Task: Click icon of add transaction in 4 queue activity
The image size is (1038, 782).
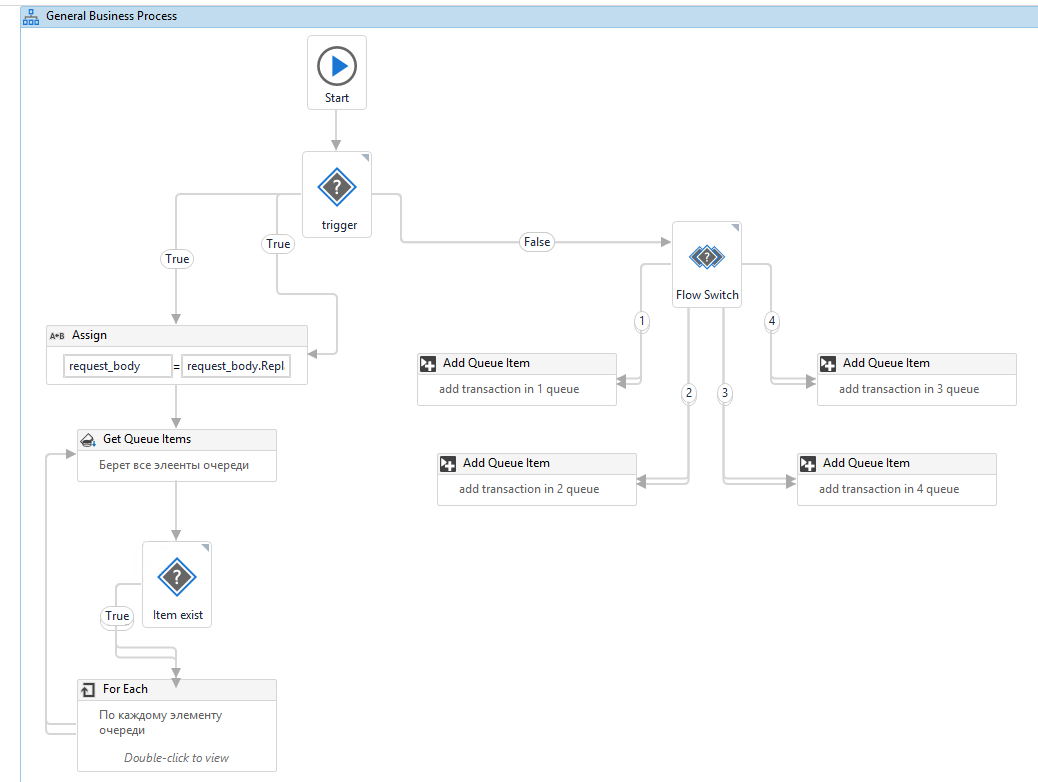Action: point(808,464)
